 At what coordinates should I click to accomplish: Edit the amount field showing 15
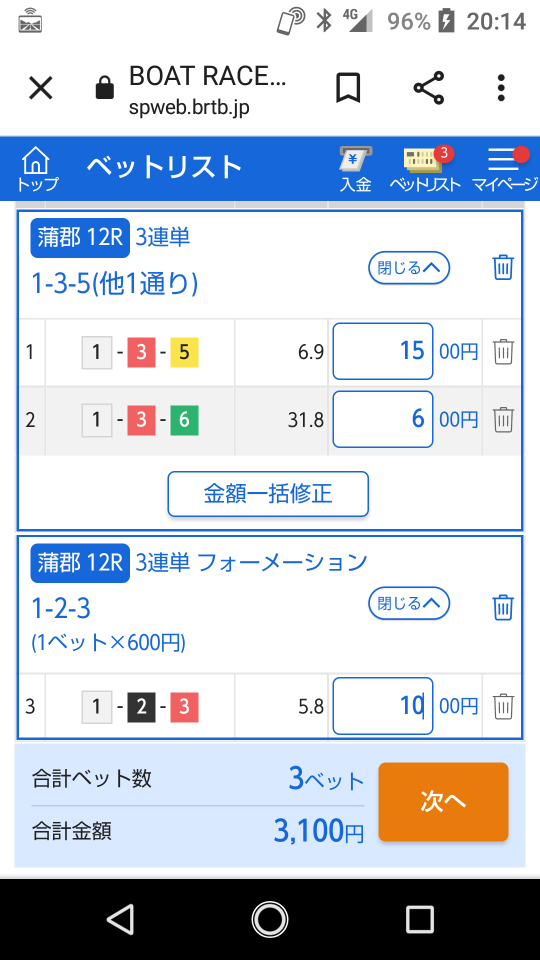383,351
